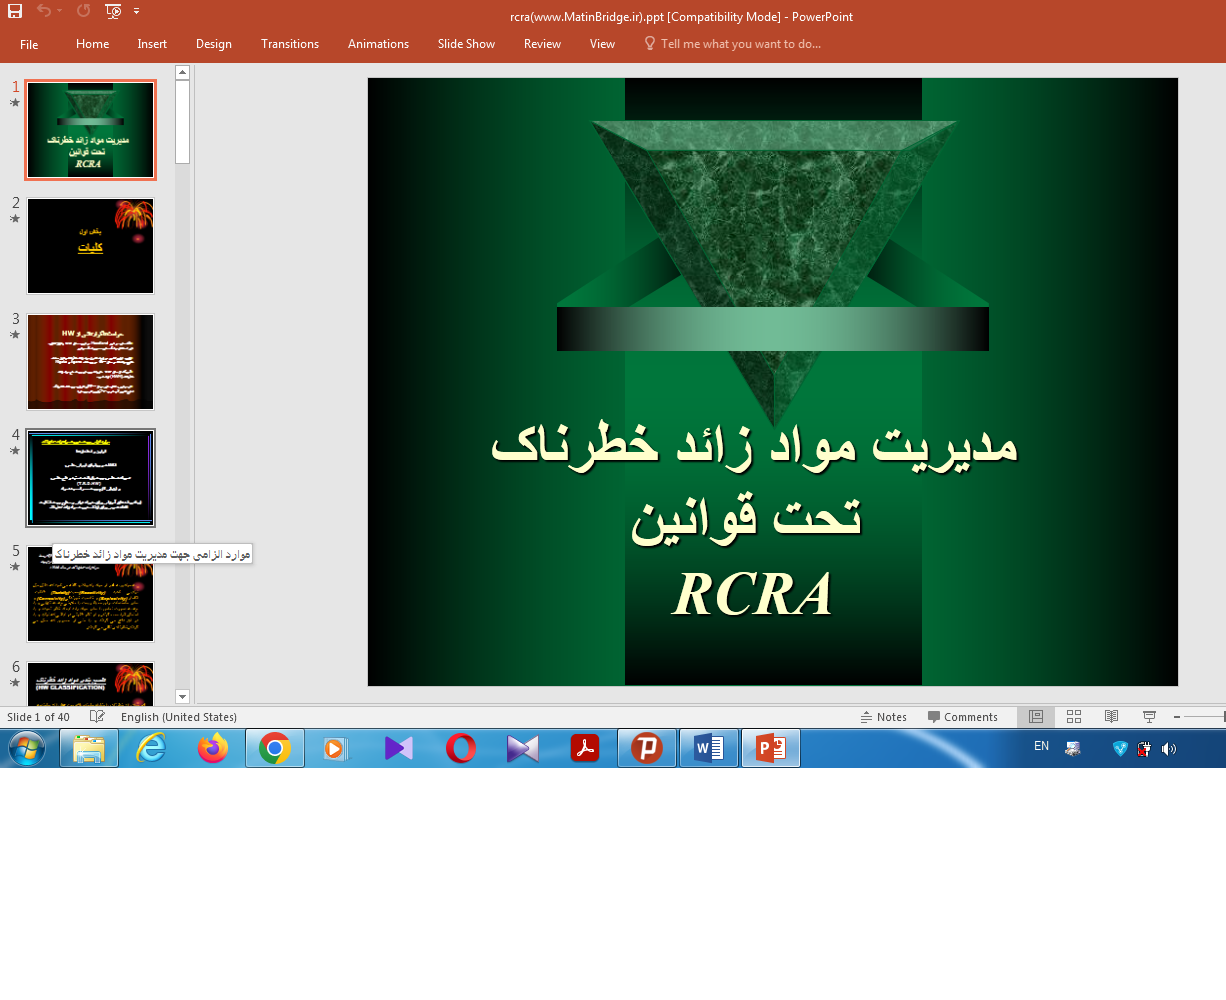Open the Transitions tab
The height and width of the screenshot is (1000, 1226).
pyautogui.click(x=290, y=44)
